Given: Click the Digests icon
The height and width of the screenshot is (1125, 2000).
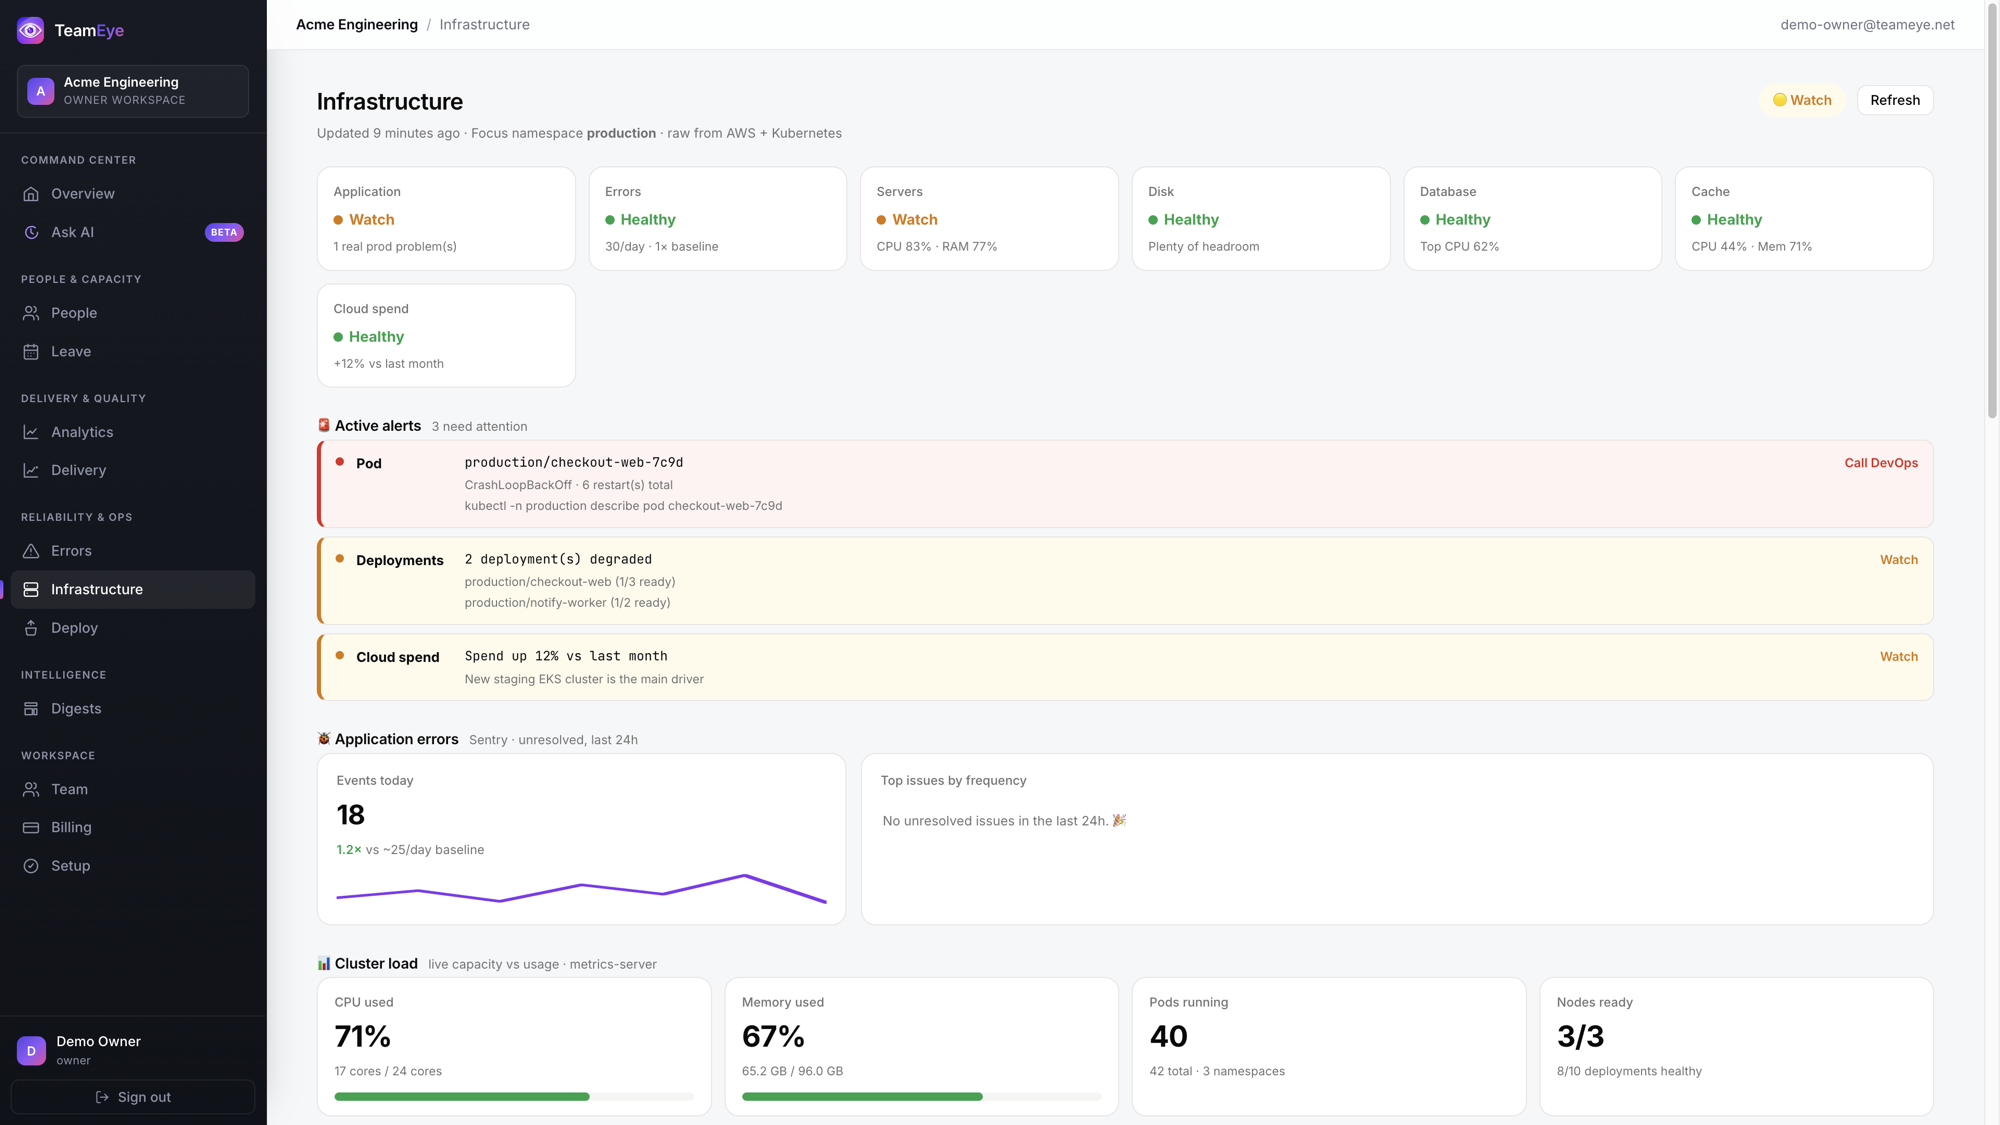Looking at the screenshot, I should pos(31,709).
